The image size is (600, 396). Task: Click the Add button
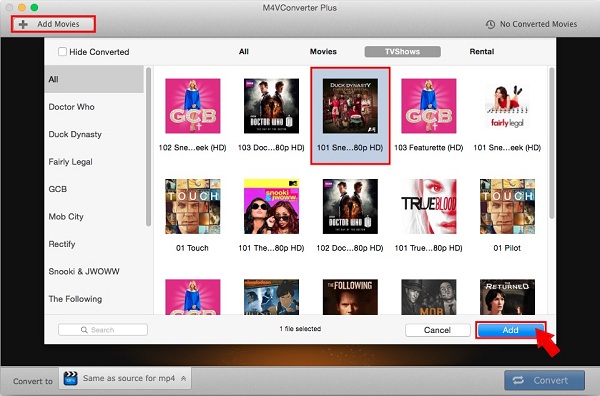coord(510,330)
